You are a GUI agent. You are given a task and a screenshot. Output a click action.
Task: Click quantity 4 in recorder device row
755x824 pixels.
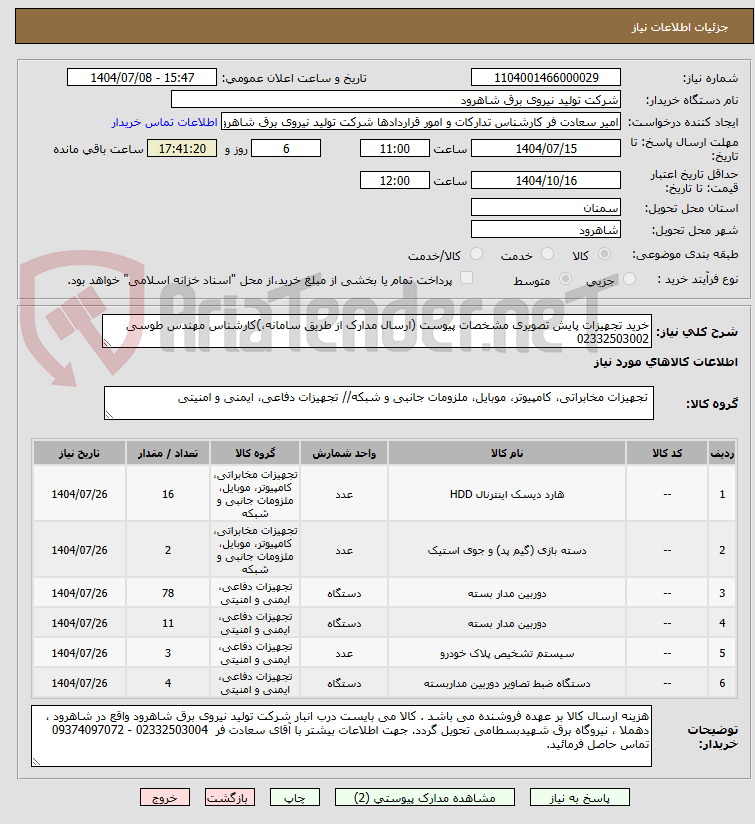[x=168, y=683]
